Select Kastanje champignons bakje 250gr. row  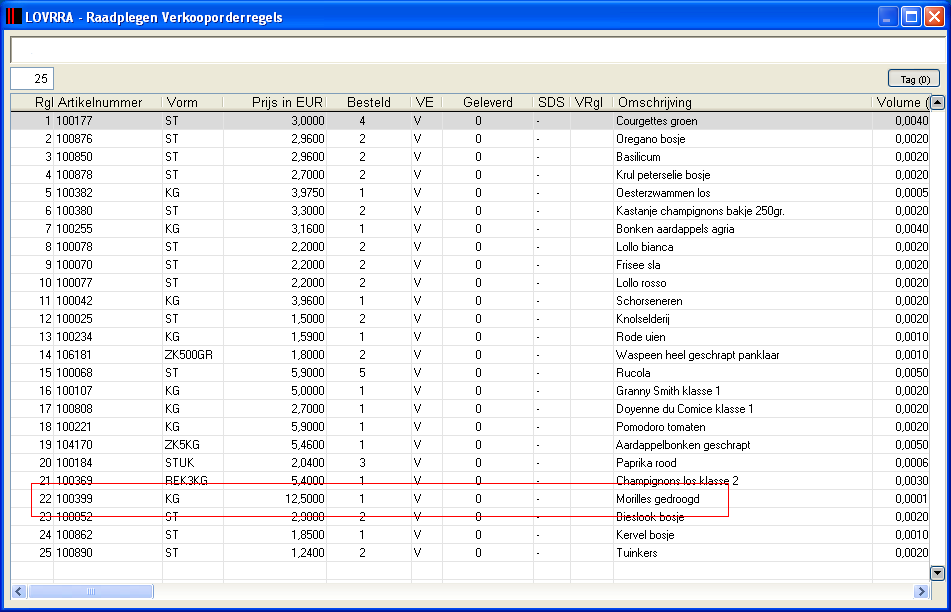470,210
